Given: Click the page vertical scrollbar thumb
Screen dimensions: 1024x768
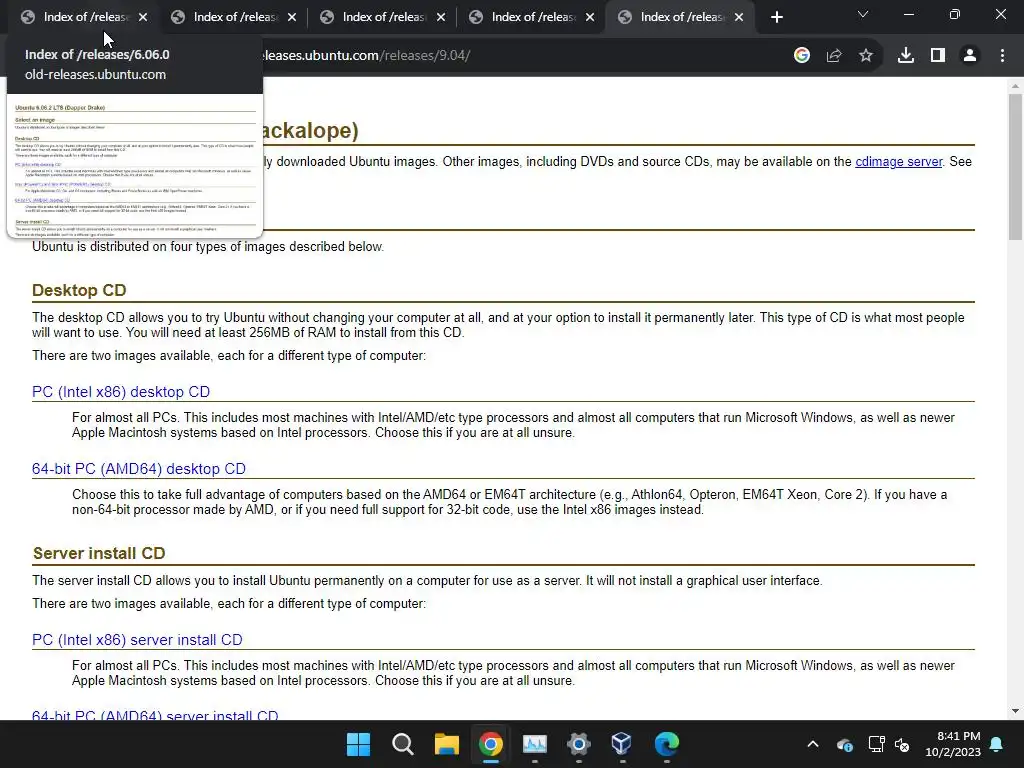Looking at the screenshot, I should (x=1015, y=167).
